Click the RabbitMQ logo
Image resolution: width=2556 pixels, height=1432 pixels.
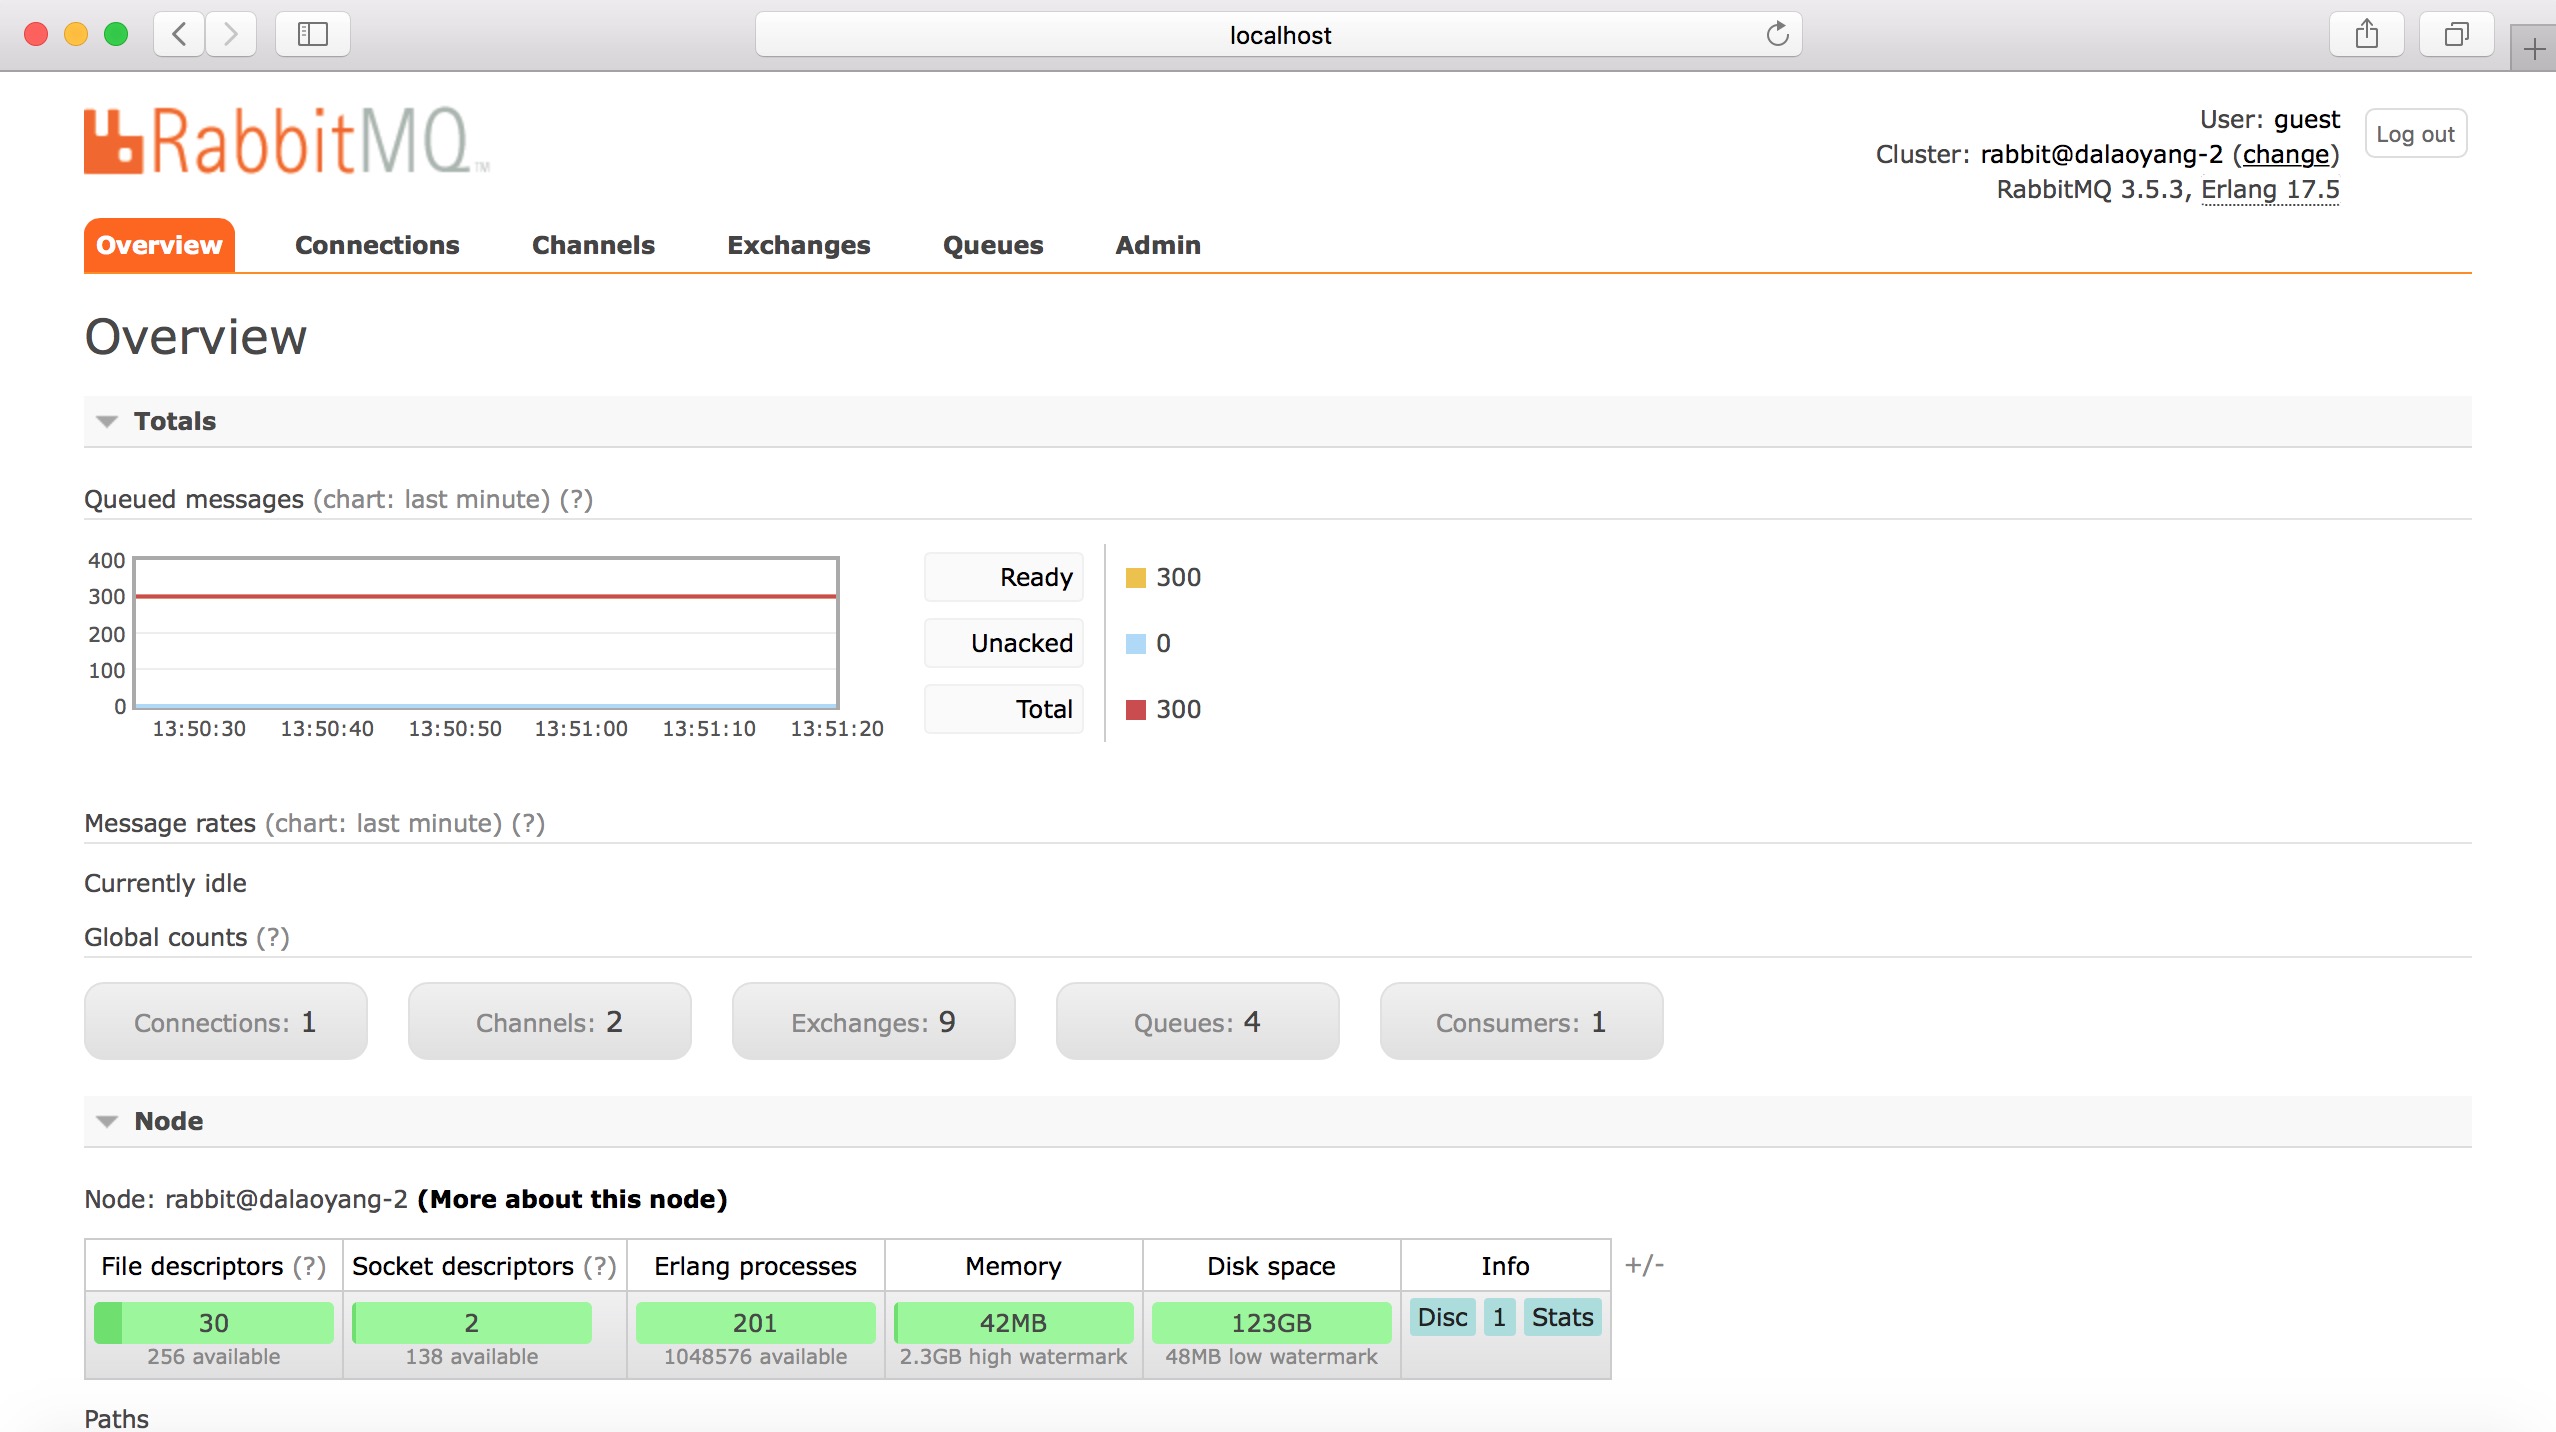(286, 141)
